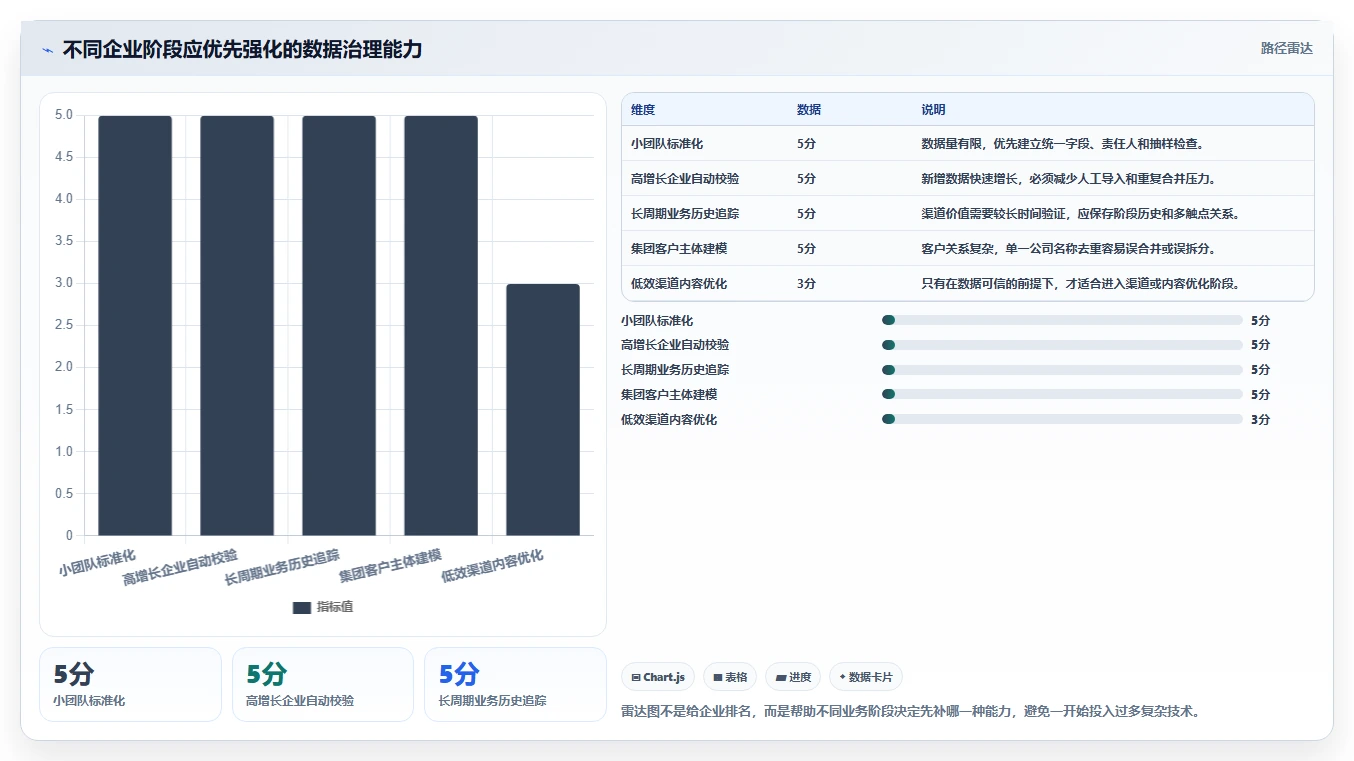Click the 维度 column header
Screen dimensions: 1354x761
click(643, 110)
